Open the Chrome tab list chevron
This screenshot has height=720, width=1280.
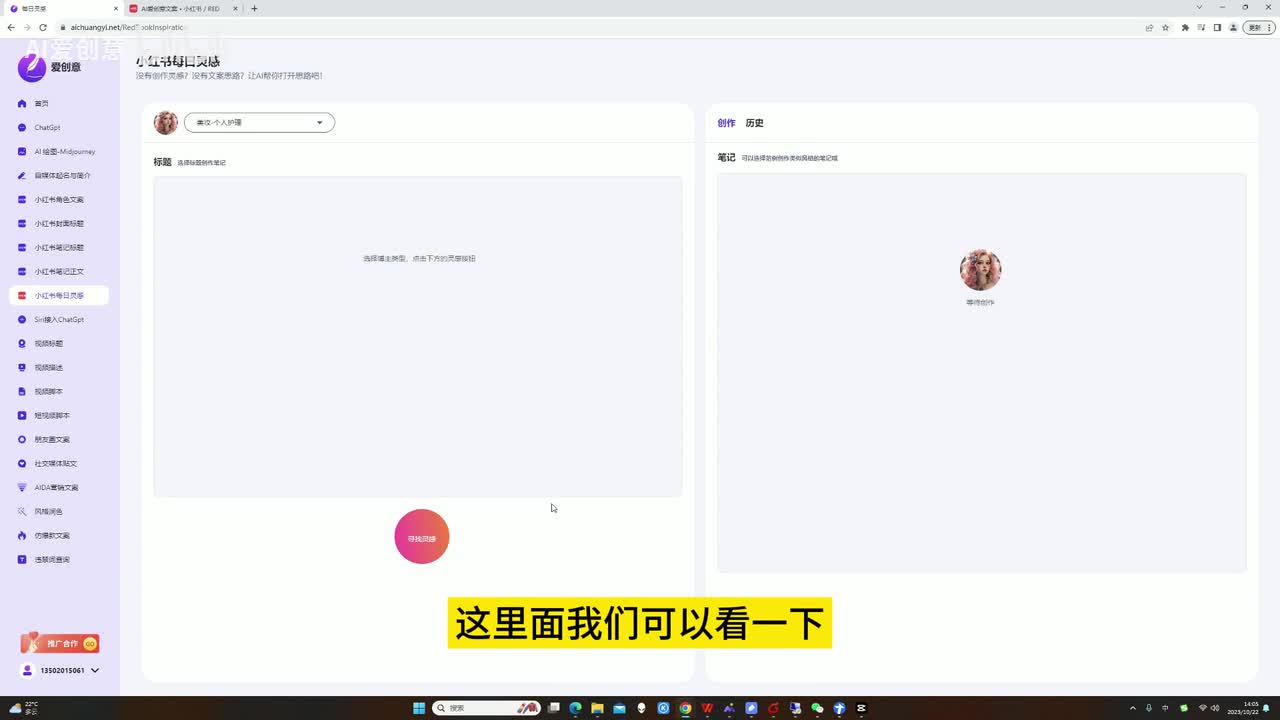pos(1199,8)
